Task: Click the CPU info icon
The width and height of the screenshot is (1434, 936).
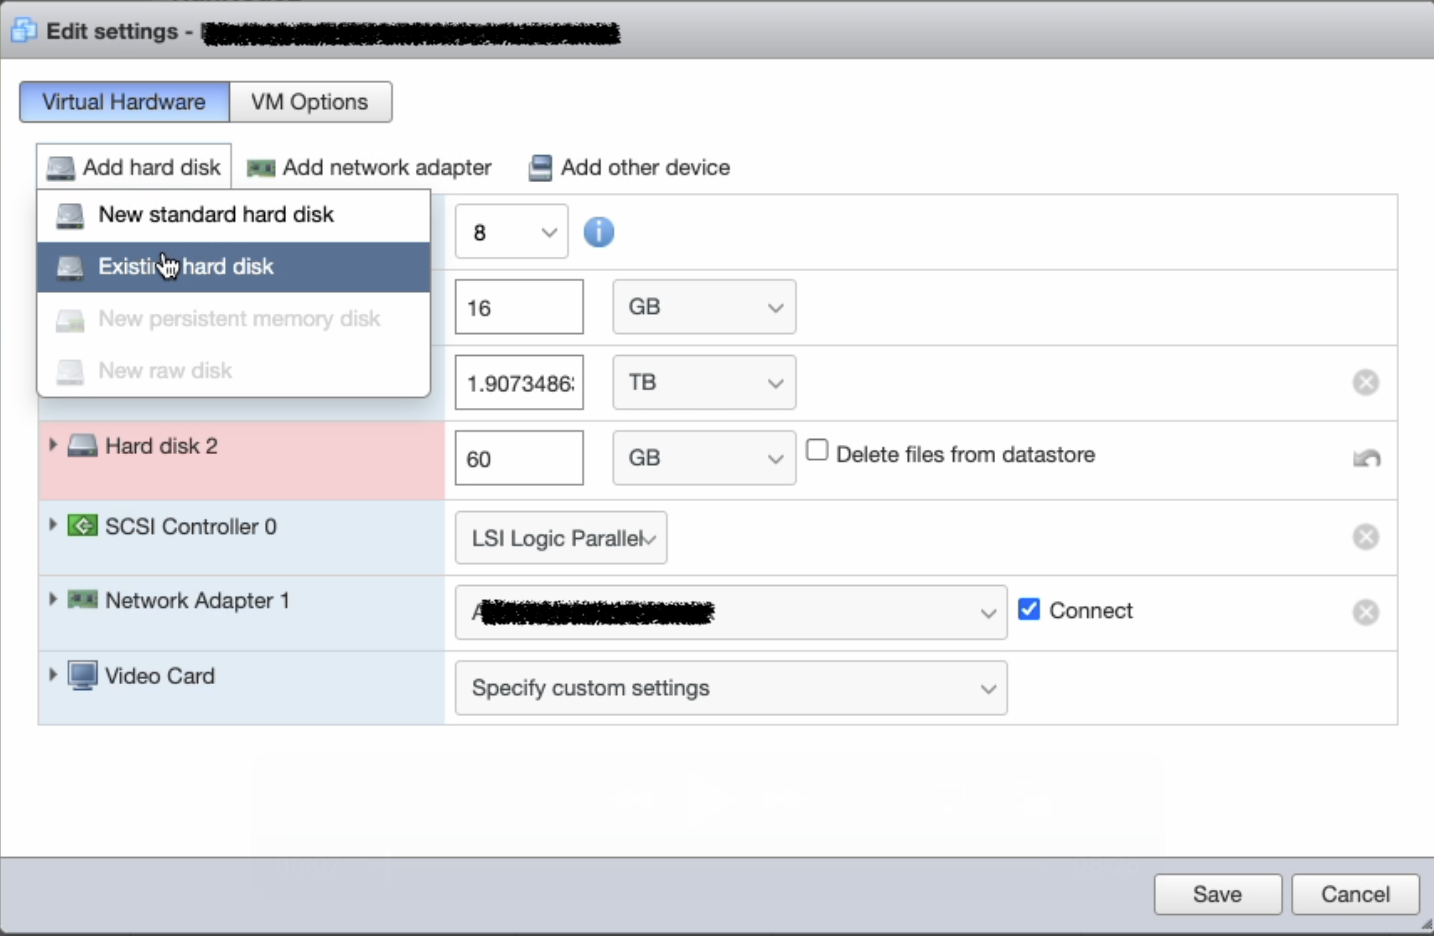Action: (598, 232)
